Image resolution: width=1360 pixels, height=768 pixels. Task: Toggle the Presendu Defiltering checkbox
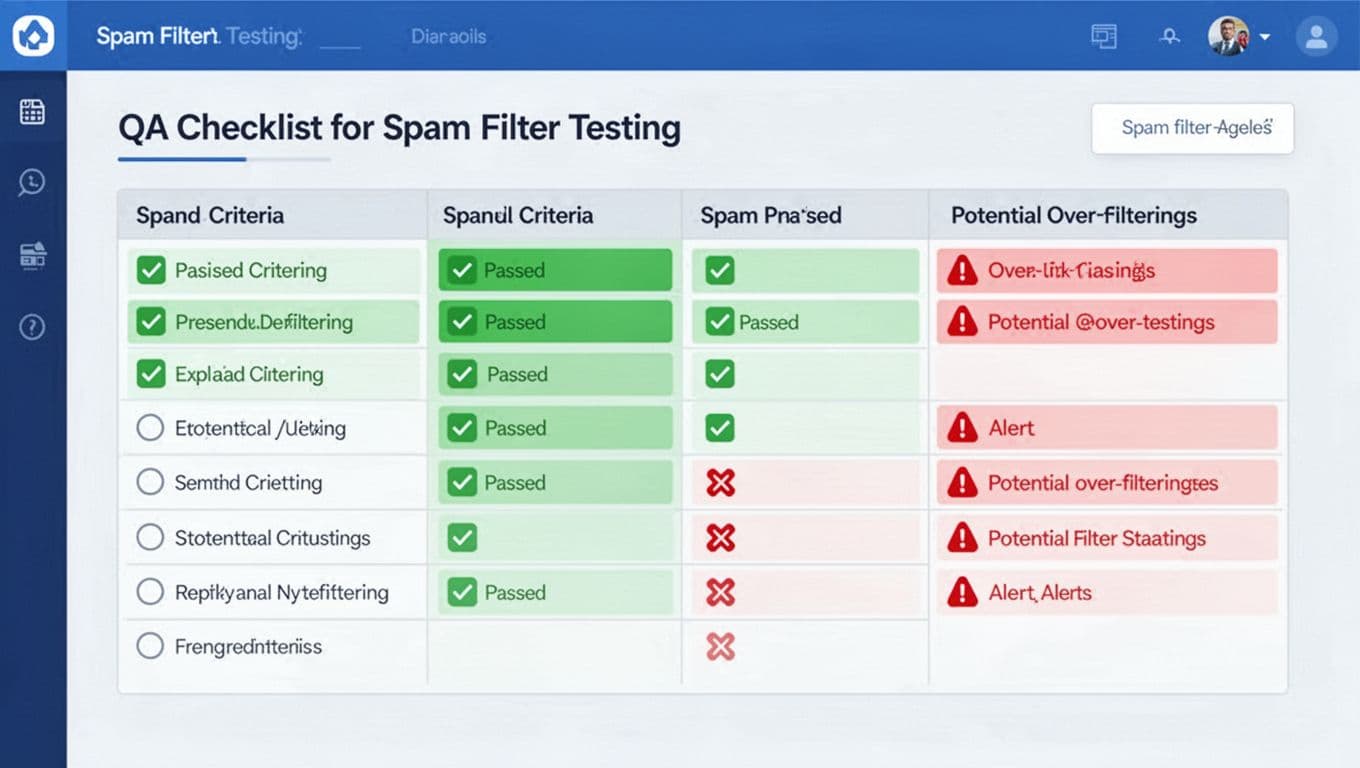150,322
